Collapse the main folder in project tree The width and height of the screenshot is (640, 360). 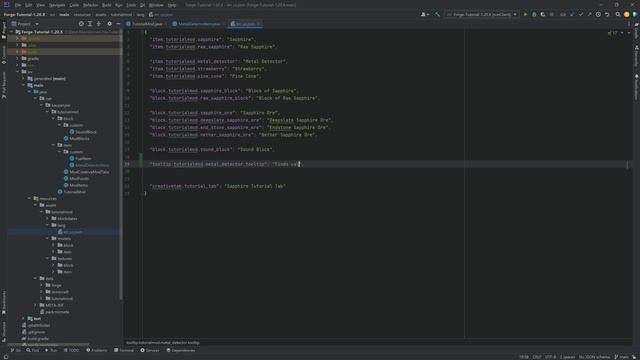23,85
